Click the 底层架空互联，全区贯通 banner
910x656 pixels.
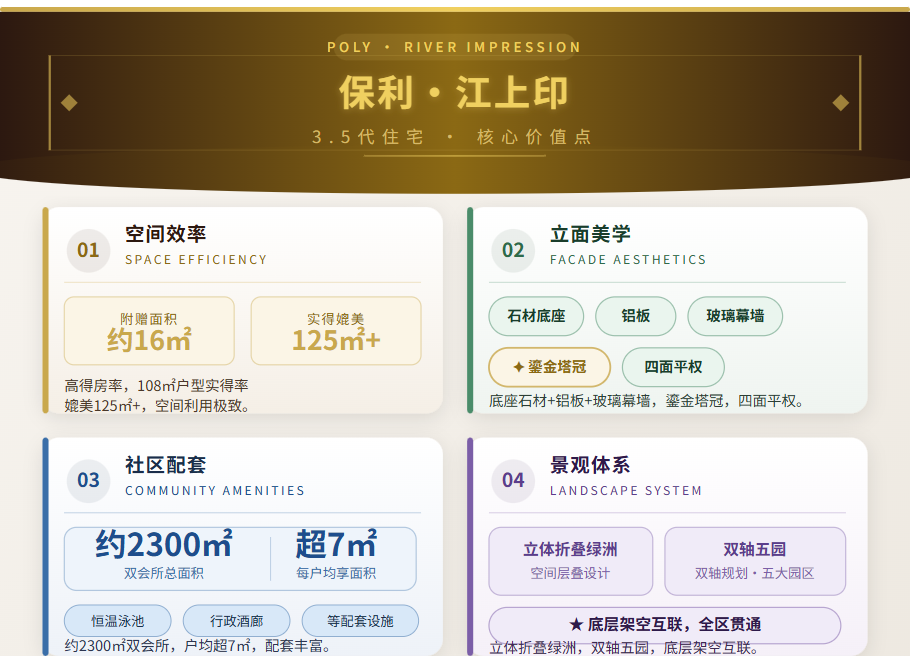pyautogui.click(x=665, y=625)
